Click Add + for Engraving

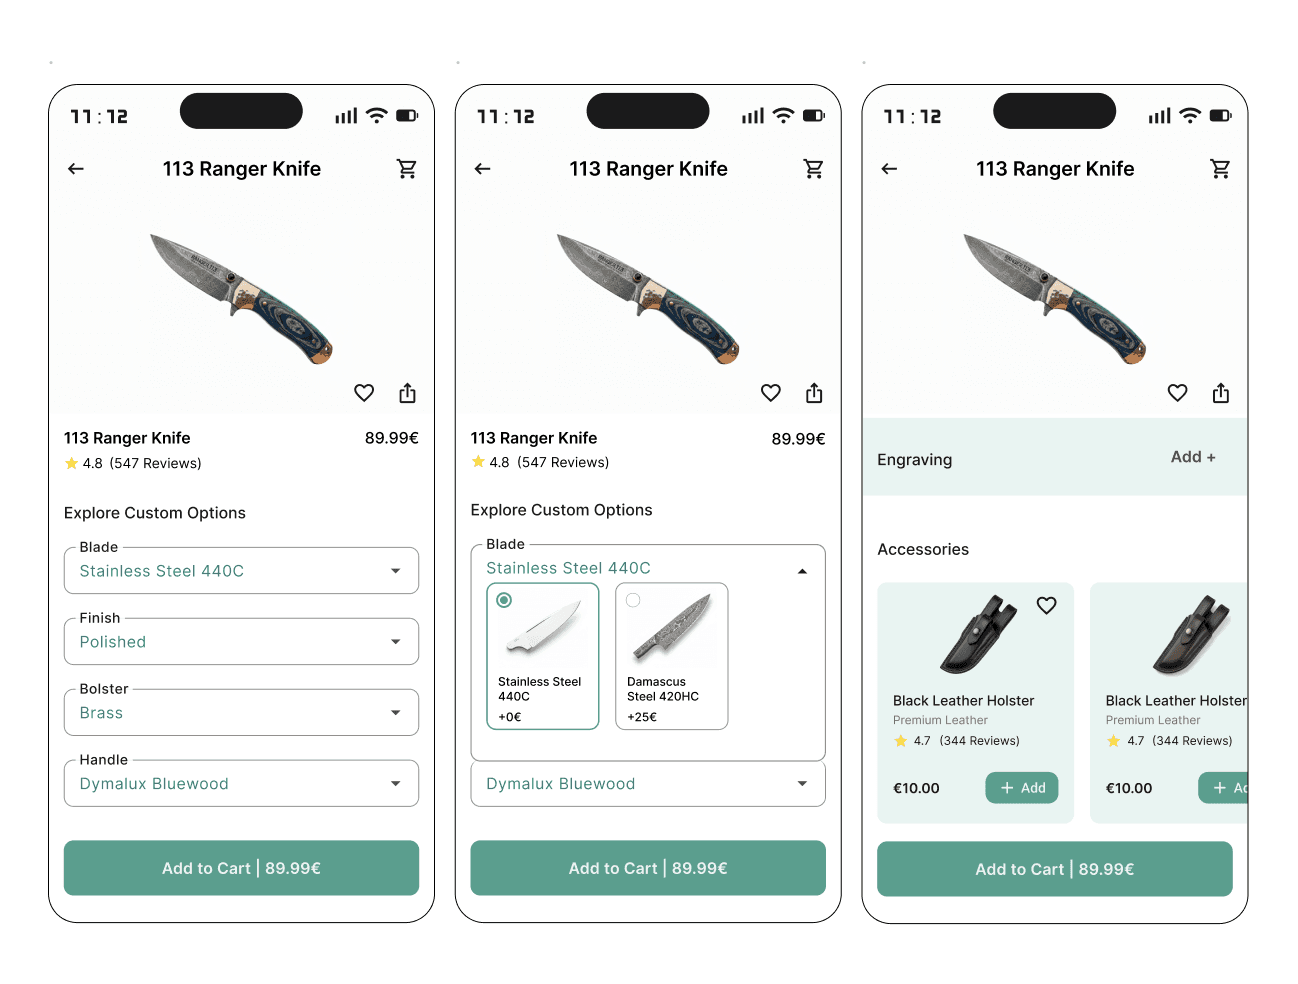1193,457
